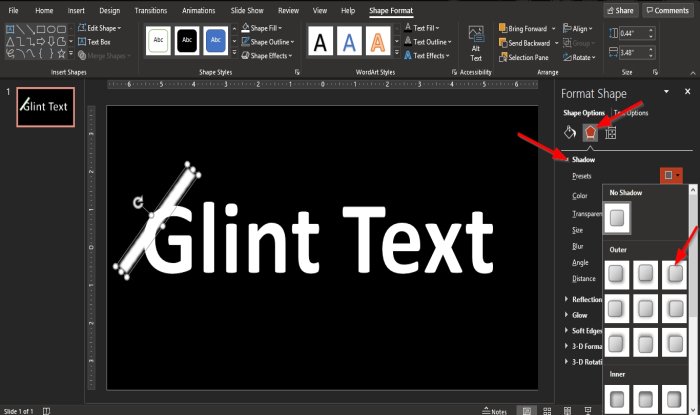Image resolution: width=700 pixels, height=415 pixels.
Task: Open the Fill & Line paint bucket tab
Action: [x=569, y=132]
